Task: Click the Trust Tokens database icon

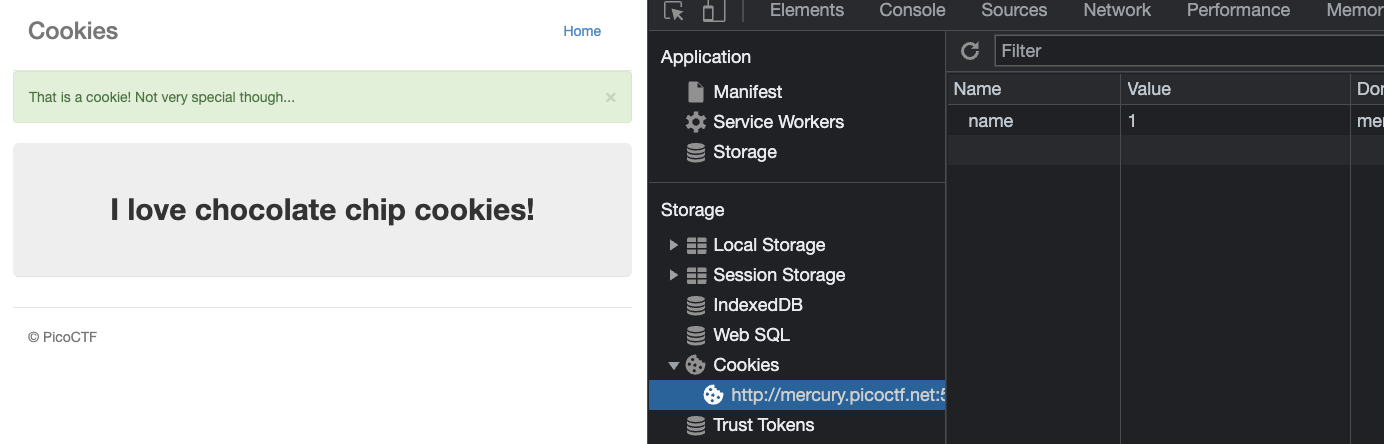Action: point(696,425)
